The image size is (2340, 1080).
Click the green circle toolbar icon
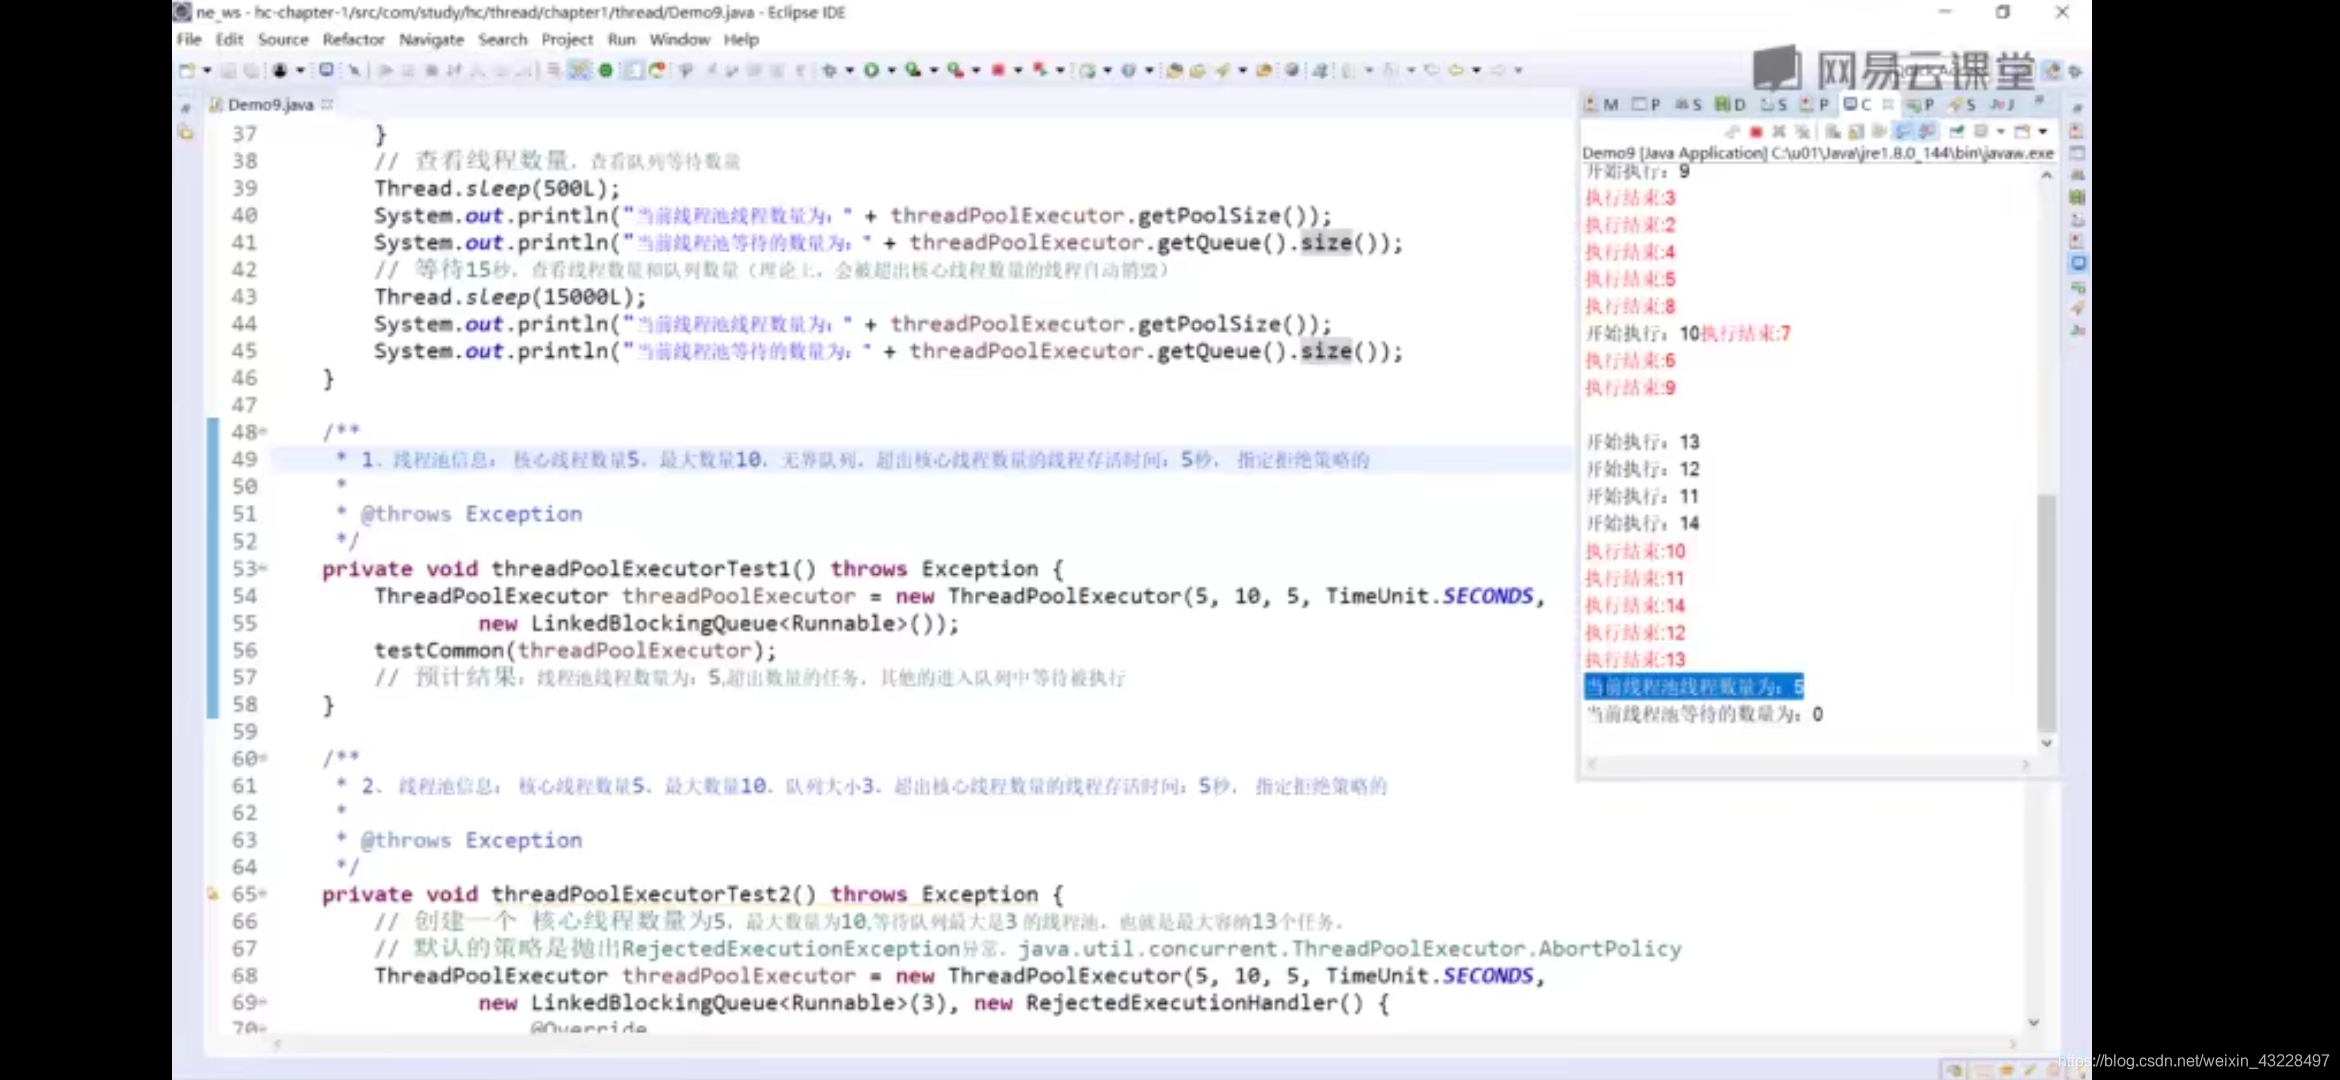606,70
